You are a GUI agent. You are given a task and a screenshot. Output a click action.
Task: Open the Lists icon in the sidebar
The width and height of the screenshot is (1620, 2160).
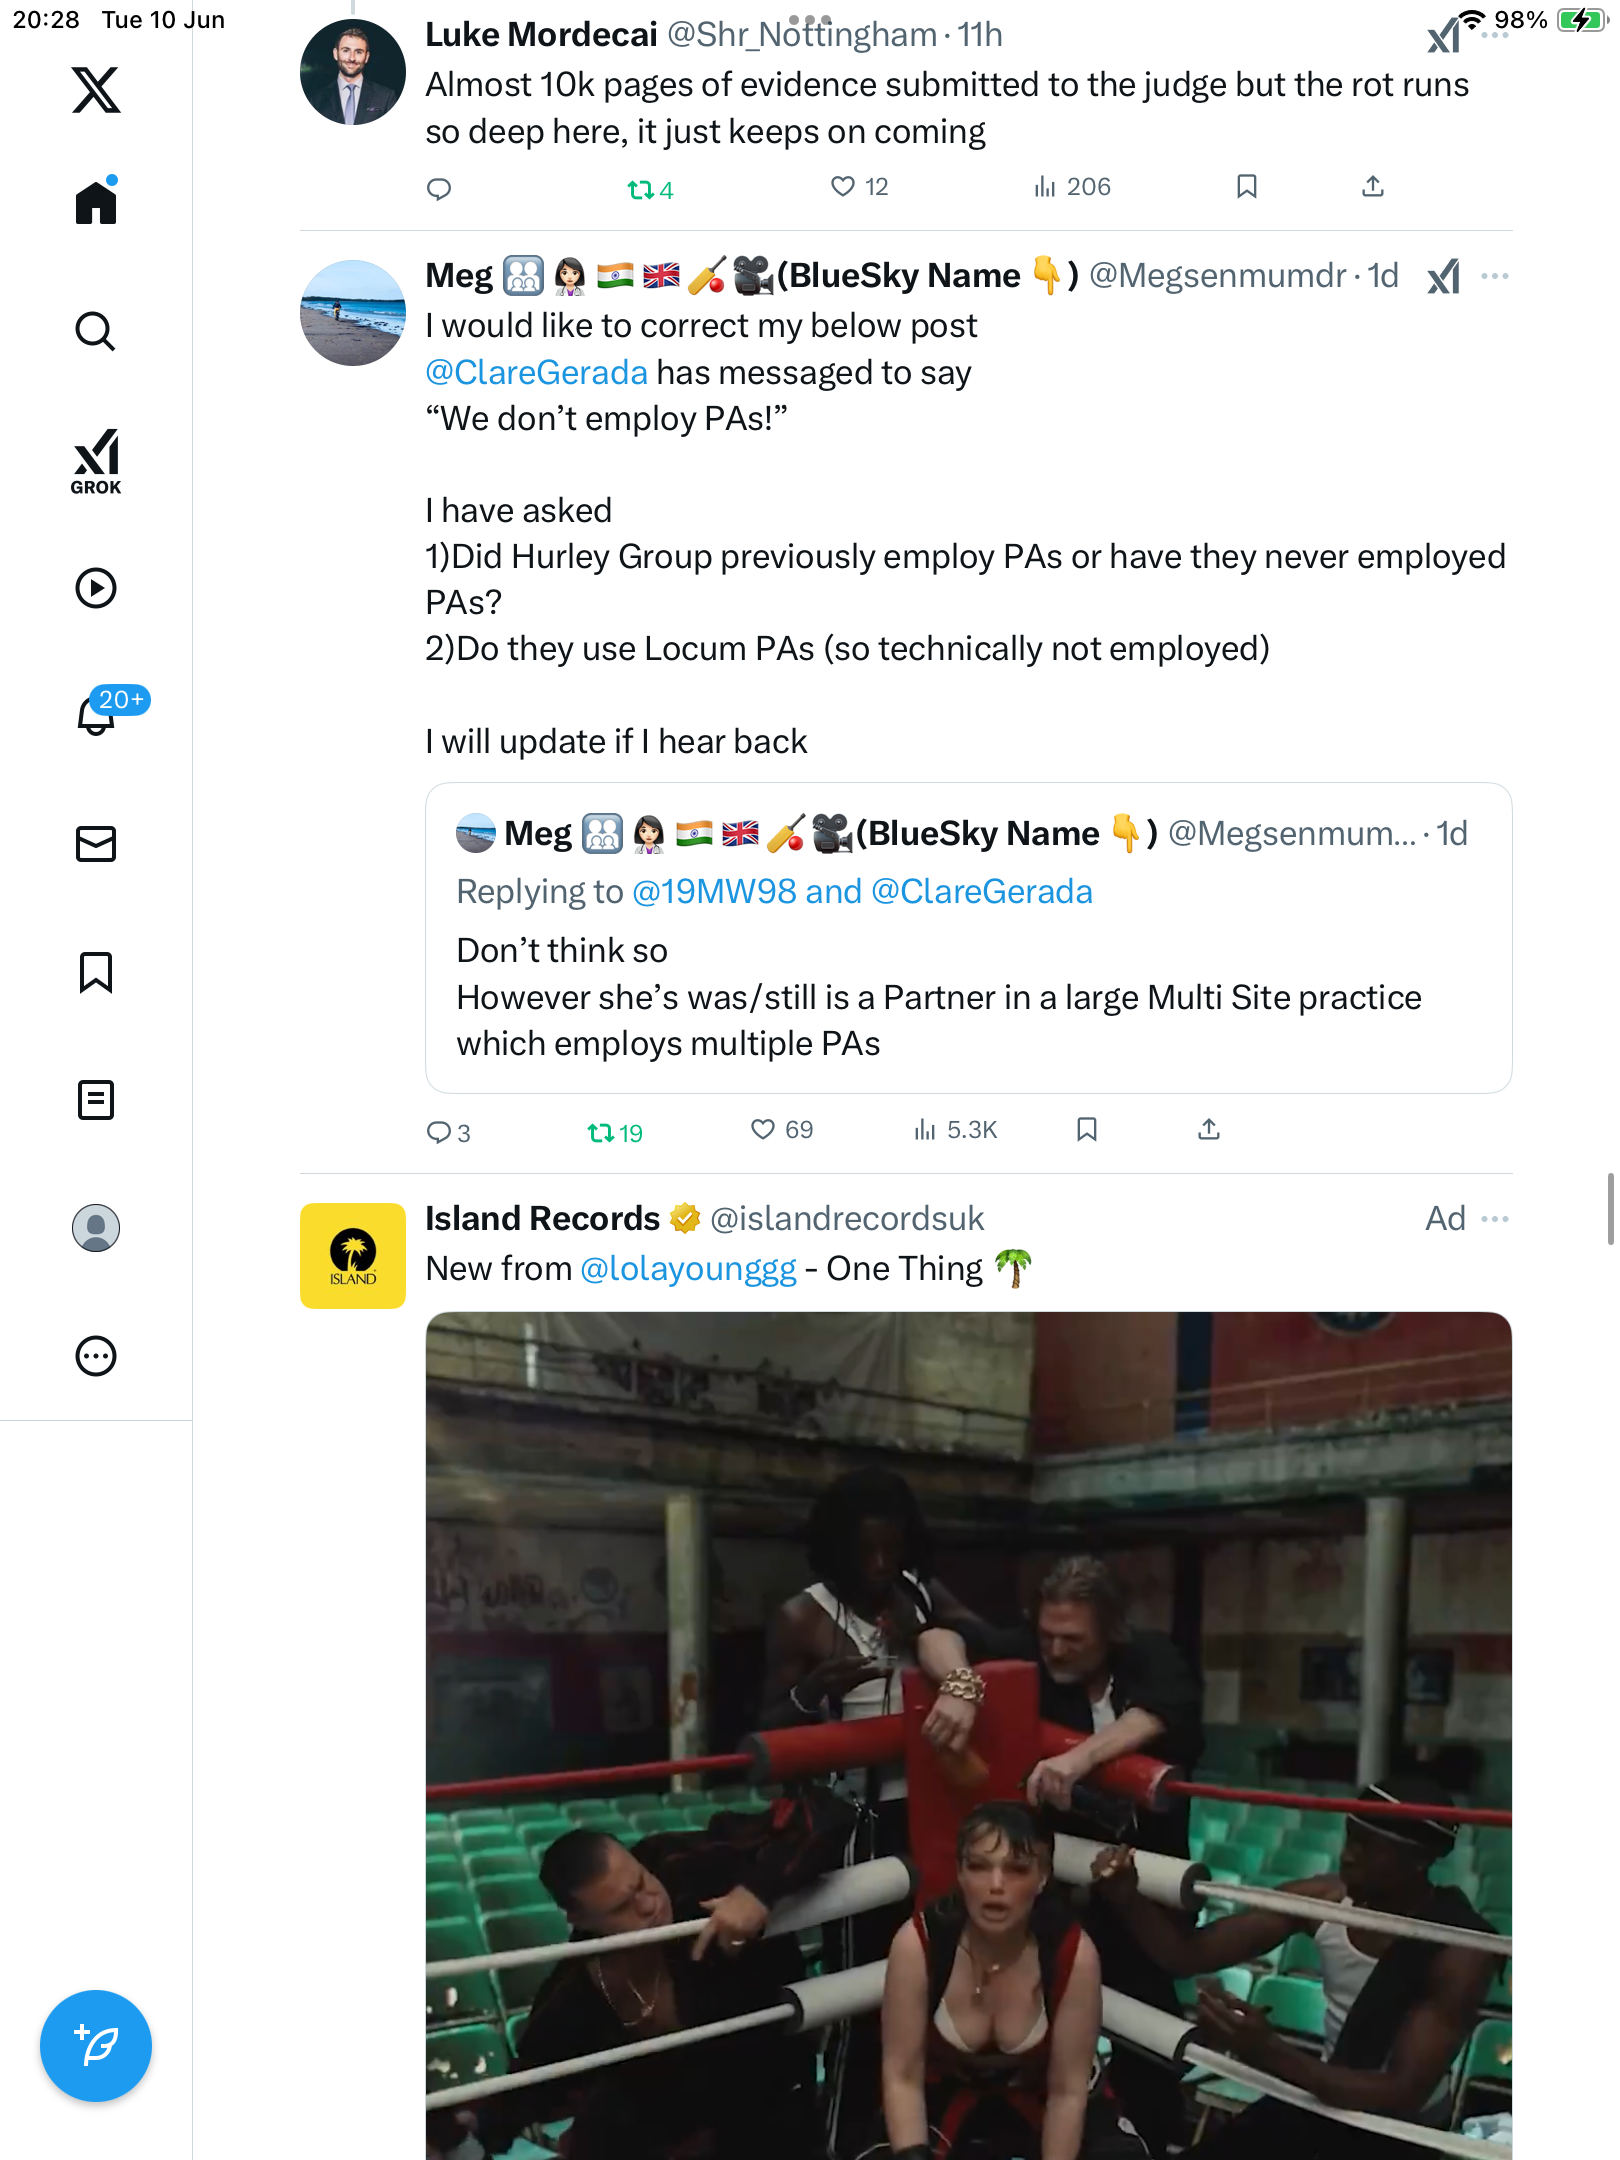96,1100
